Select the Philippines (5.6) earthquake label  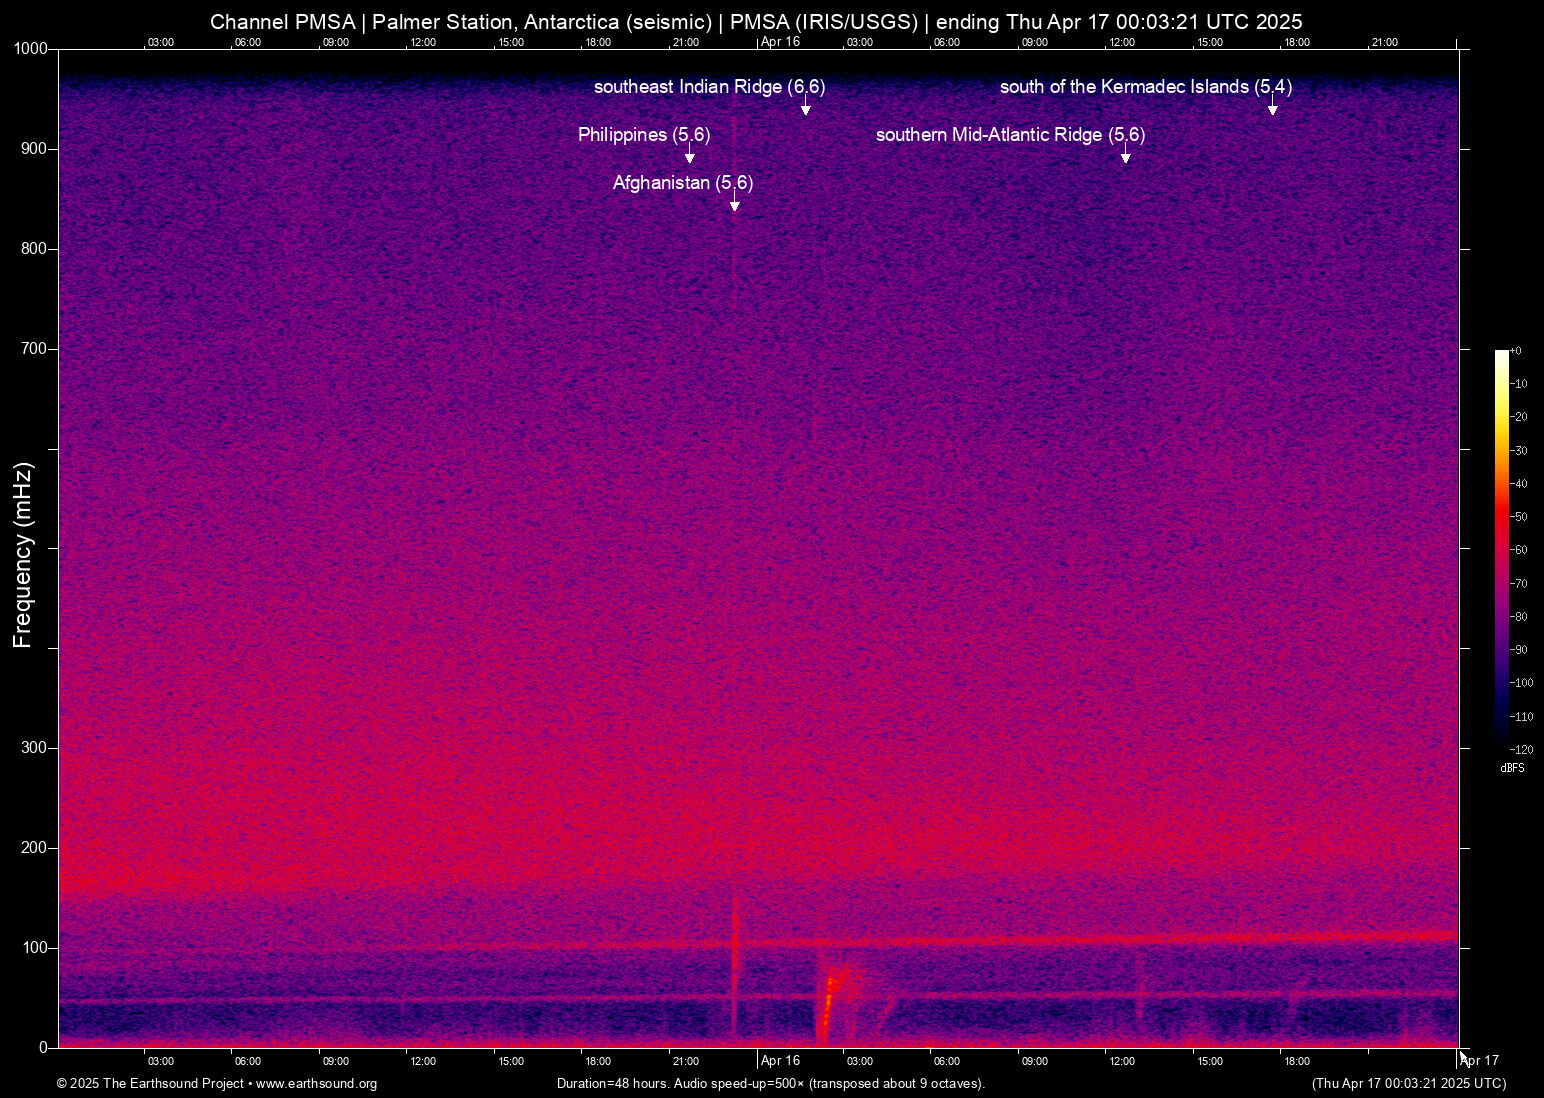click(x=643, y=135)
